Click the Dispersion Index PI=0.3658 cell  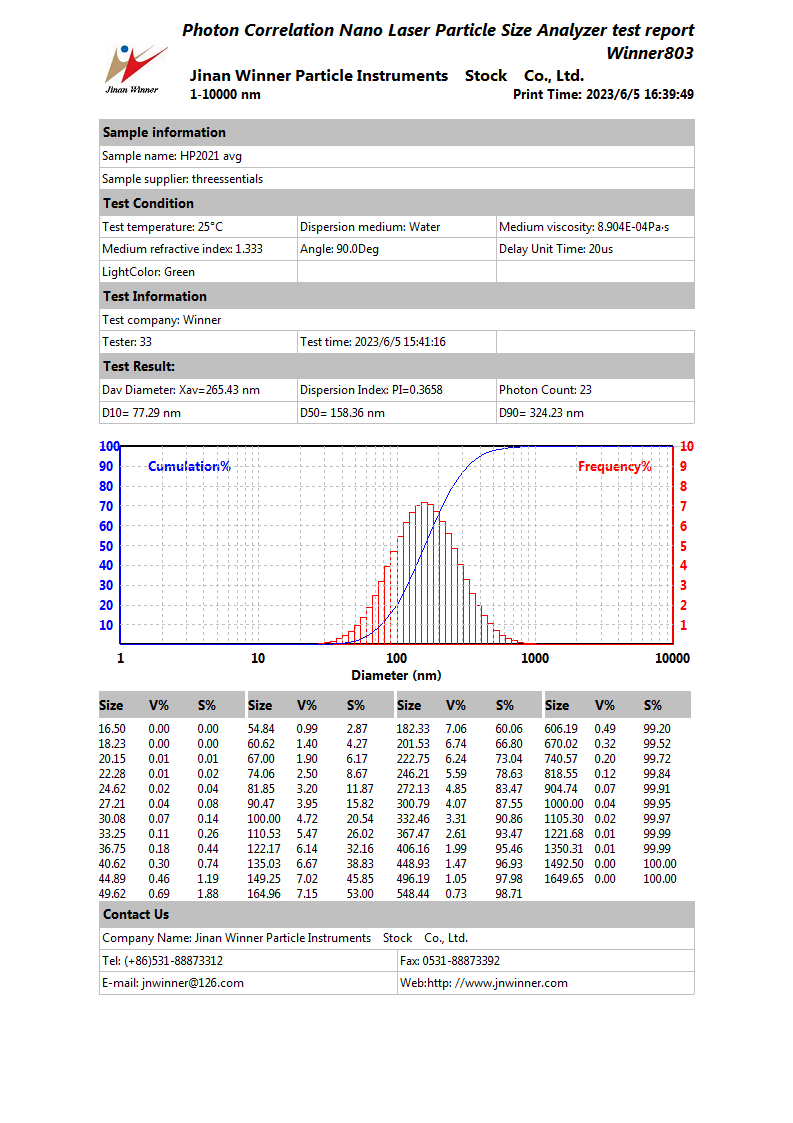point(371,390)
